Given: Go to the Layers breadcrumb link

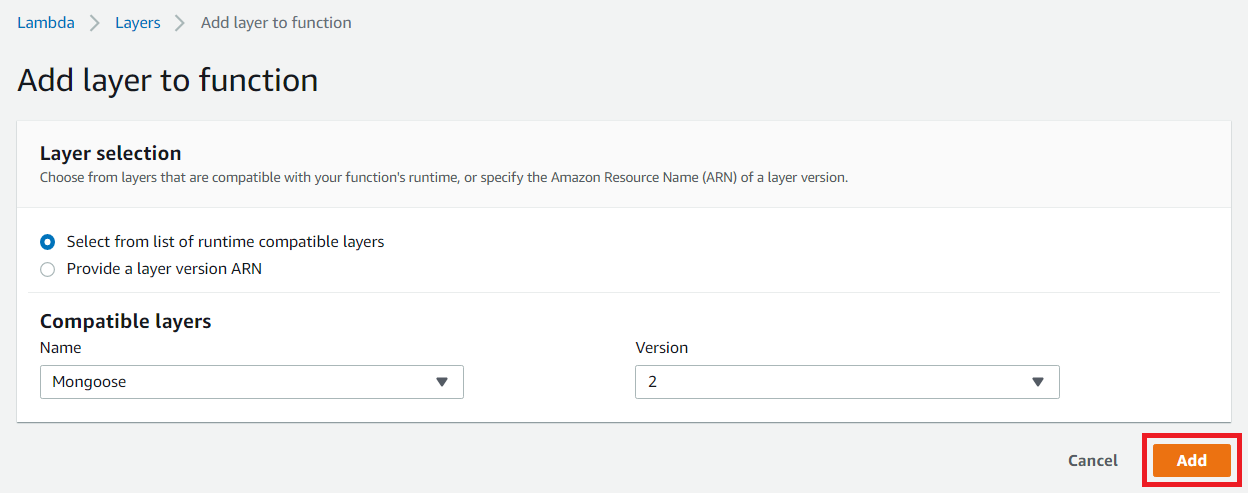Looking at the screenshot, I should coord(138,22).
